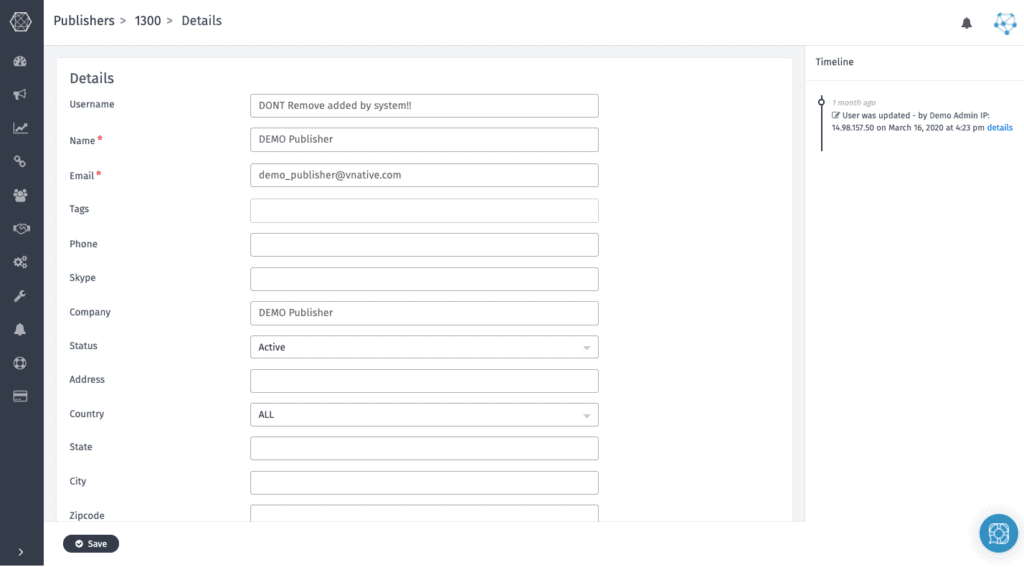Click into the Phone input field
Screen dimensions: 1024x567
(424, 245)
